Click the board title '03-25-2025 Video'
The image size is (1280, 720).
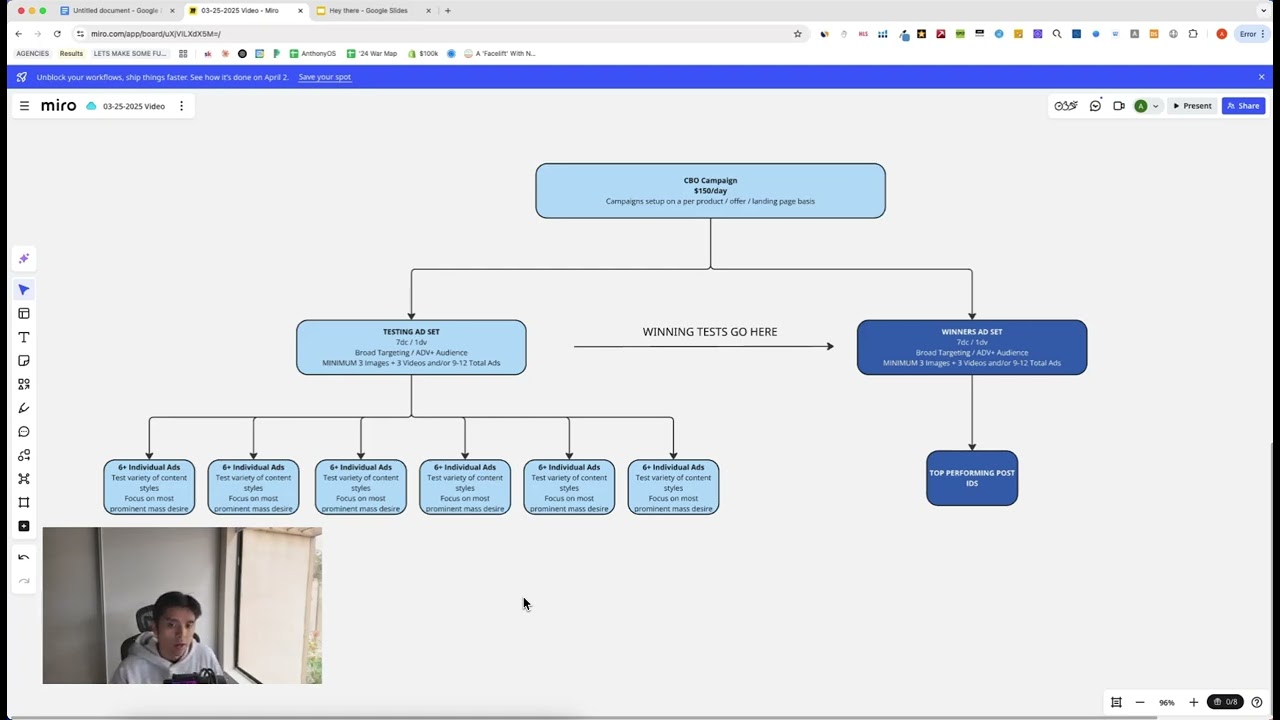tap(134, 106)
